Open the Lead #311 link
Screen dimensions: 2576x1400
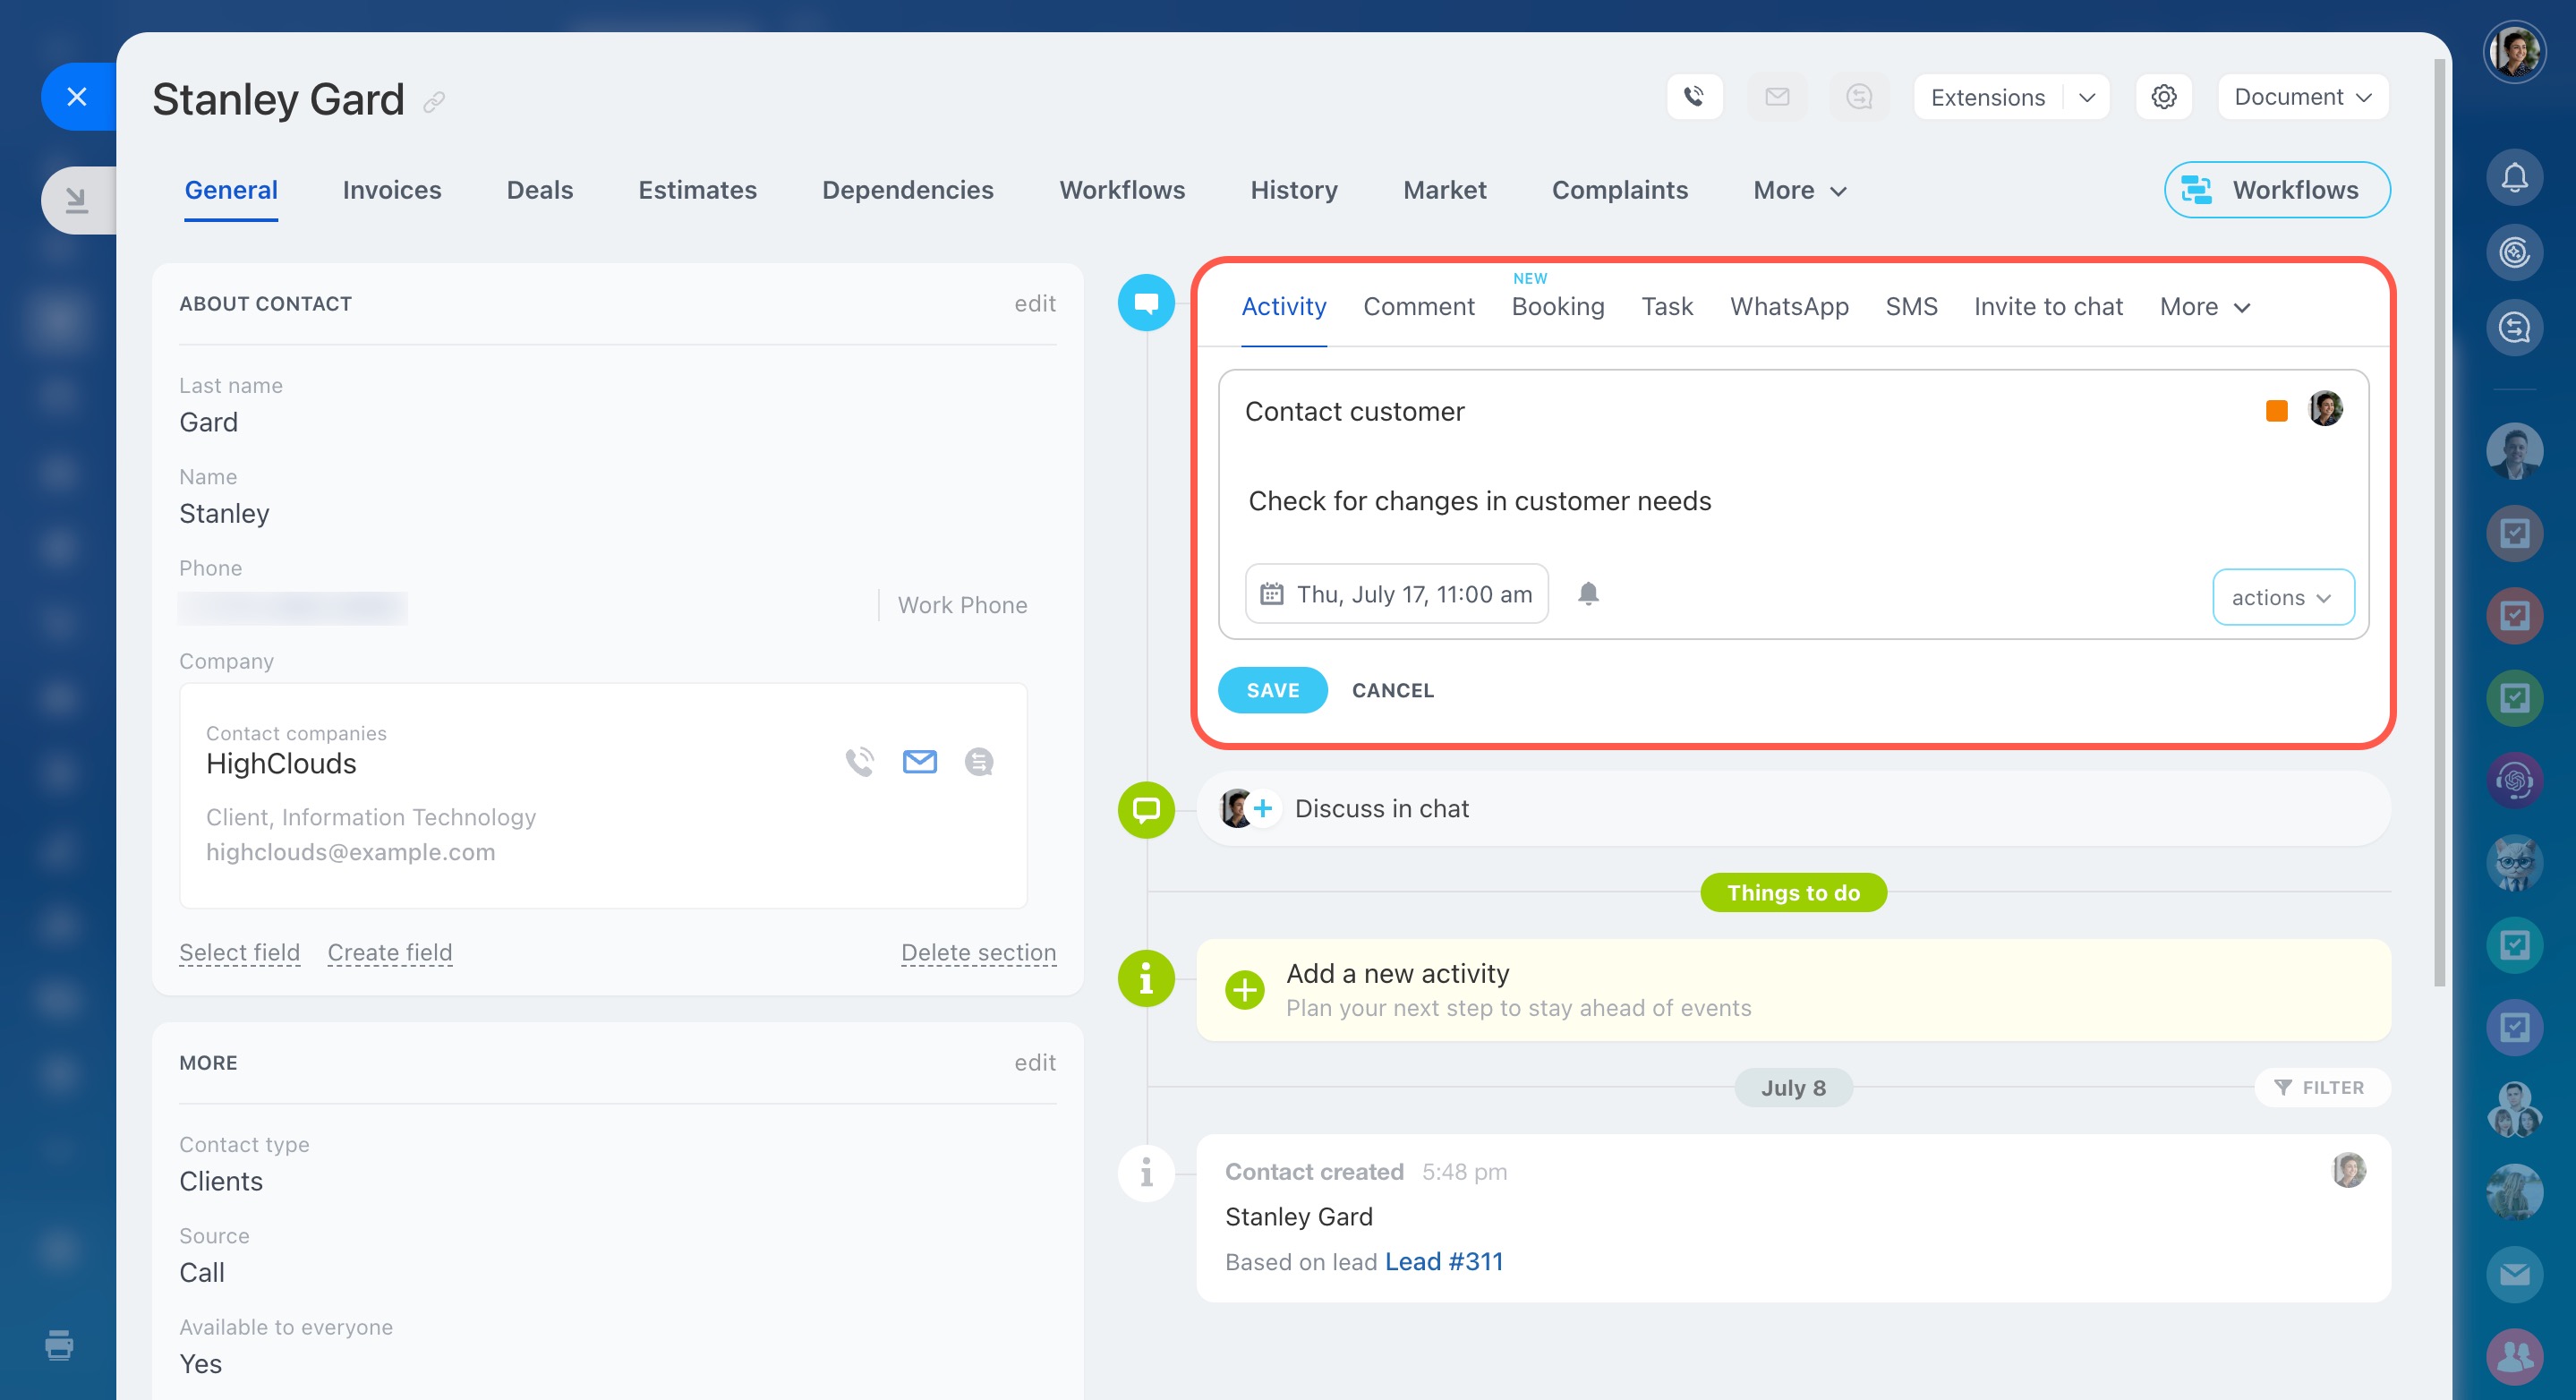(1443, 1262)
